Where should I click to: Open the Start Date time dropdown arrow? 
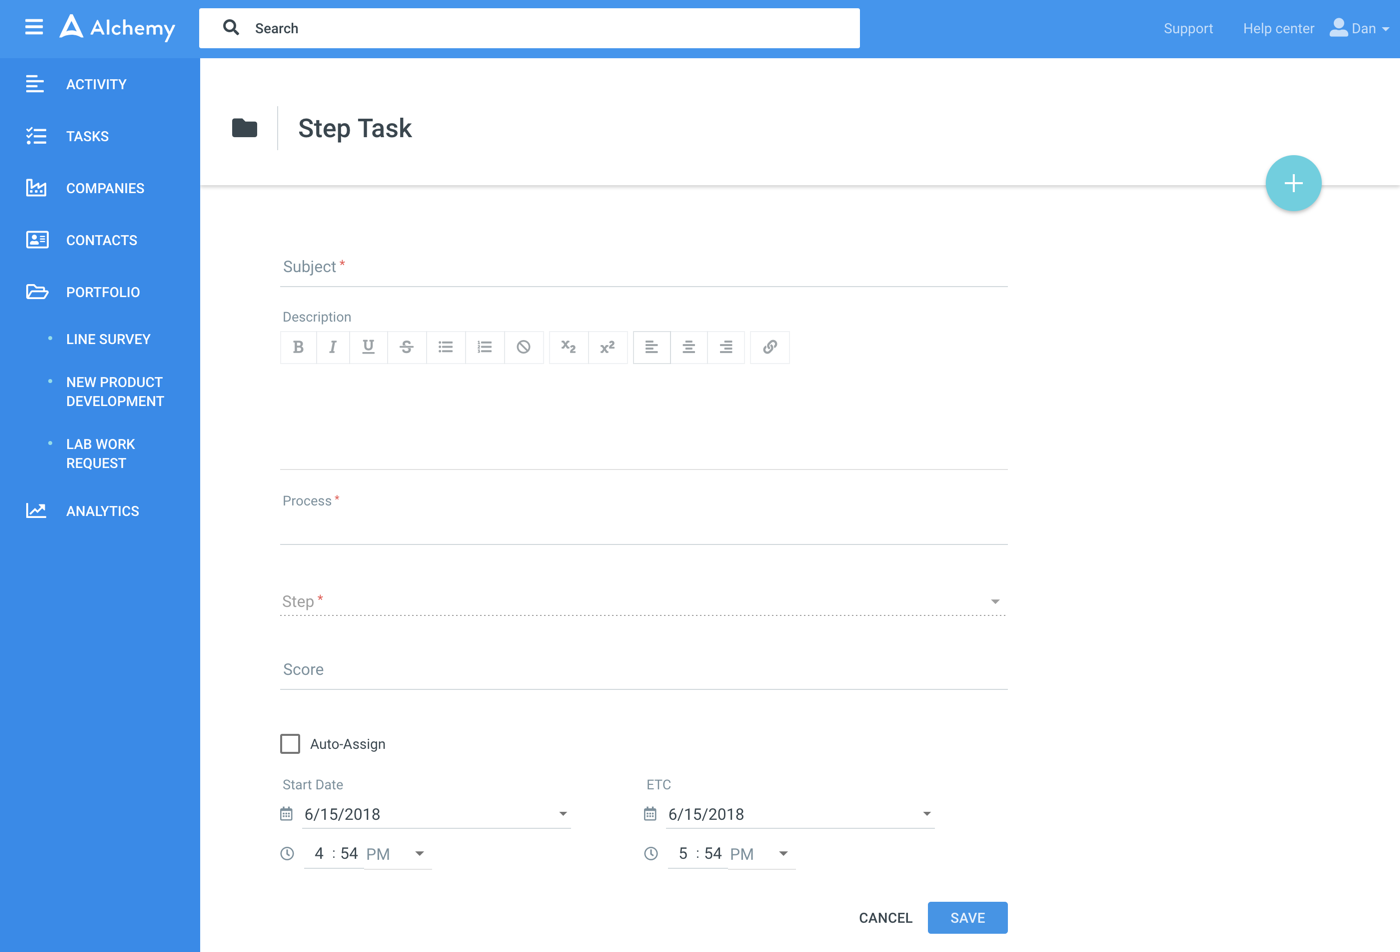click(x=420, y=854)
